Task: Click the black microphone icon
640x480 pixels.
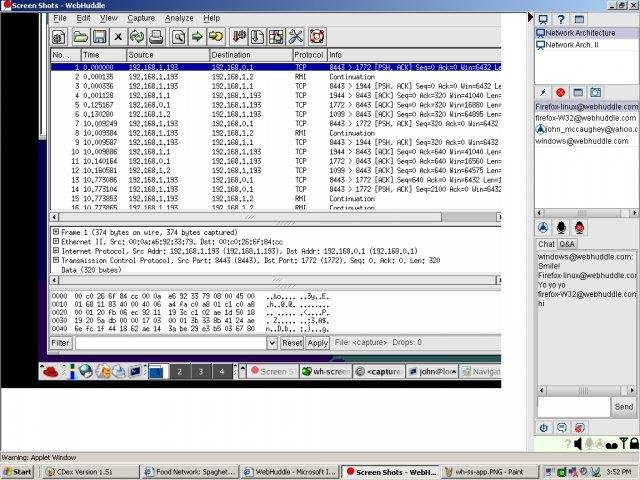Action: coord(561,228)
